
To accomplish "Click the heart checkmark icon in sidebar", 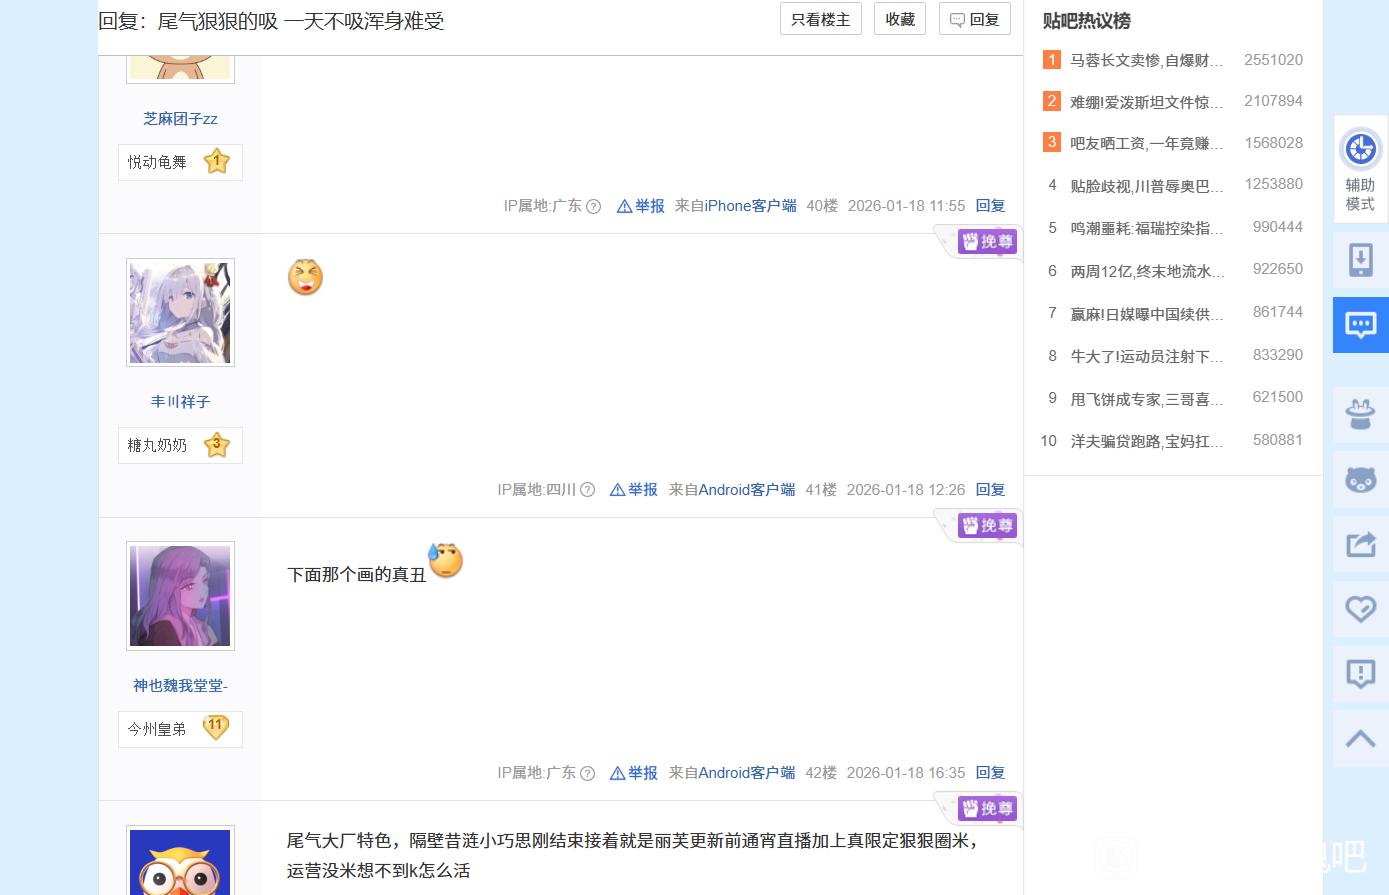I will point(1360,608).
